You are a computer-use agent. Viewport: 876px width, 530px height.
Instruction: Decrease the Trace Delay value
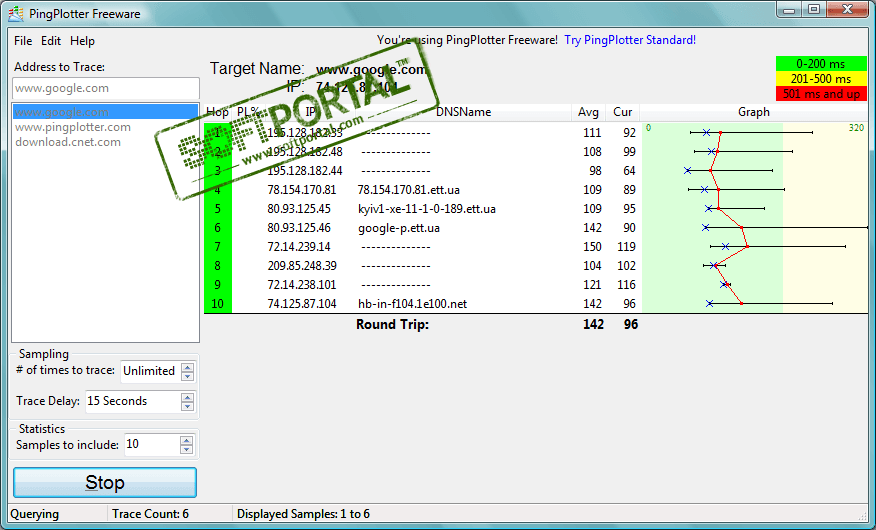[x=188, y=407]
